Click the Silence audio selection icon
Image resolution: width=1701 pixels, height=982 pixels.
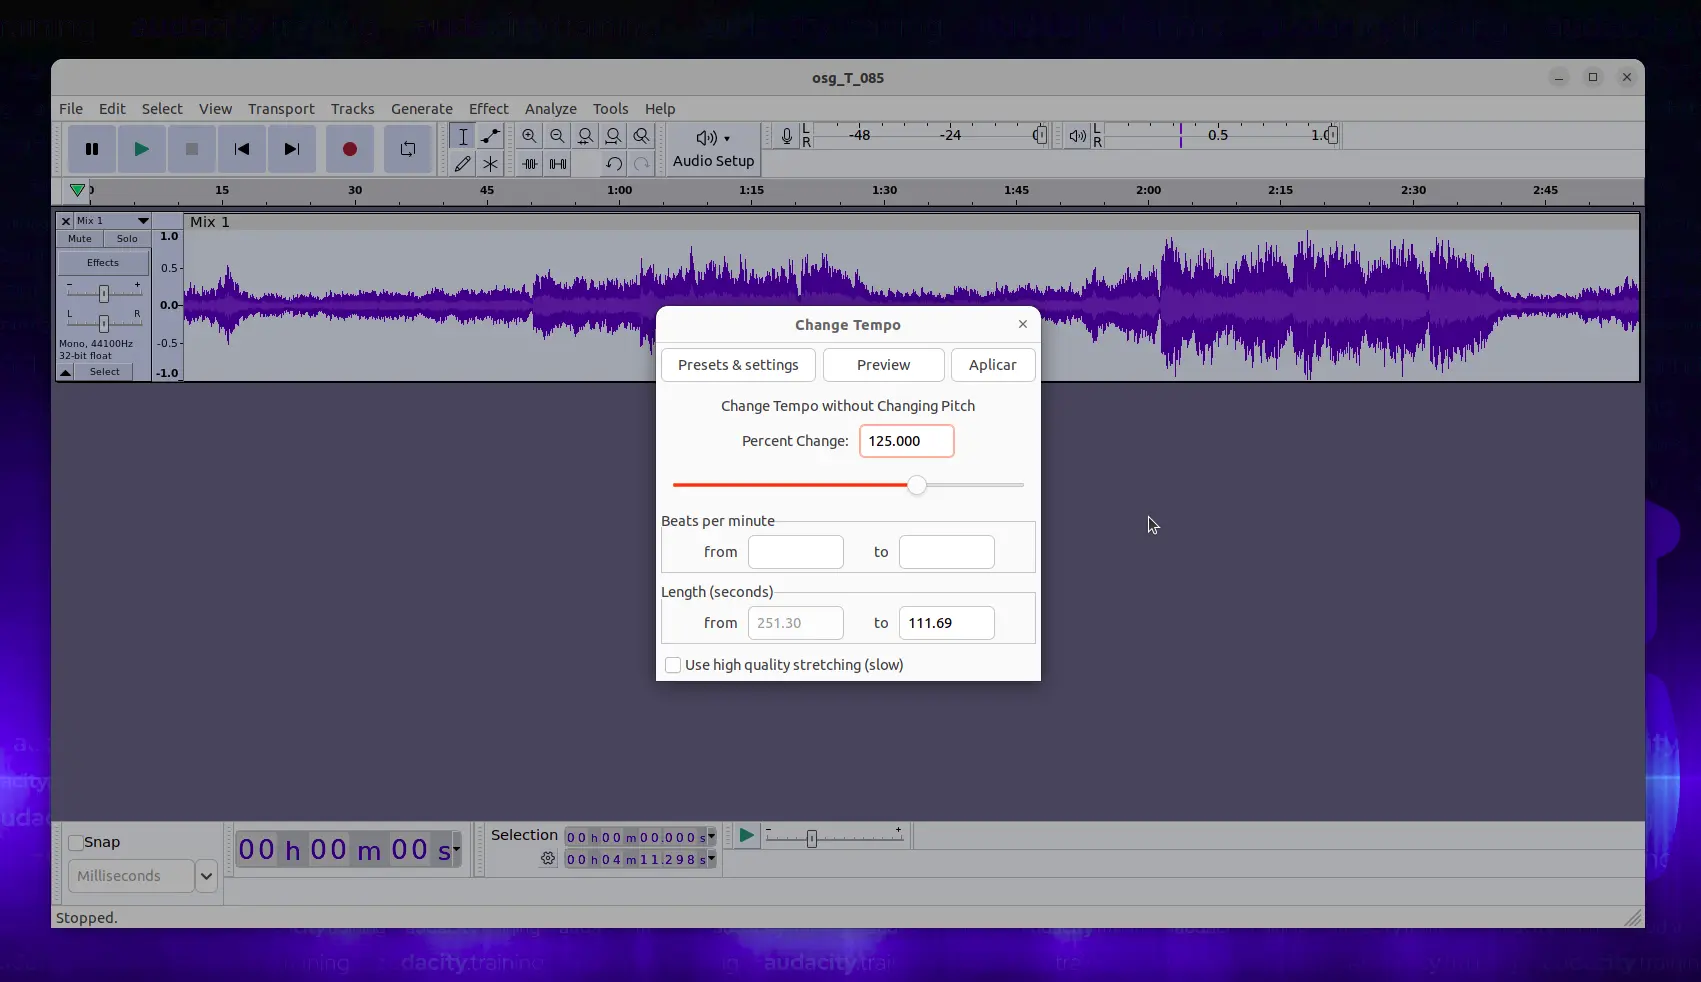[x=558, y=163]
